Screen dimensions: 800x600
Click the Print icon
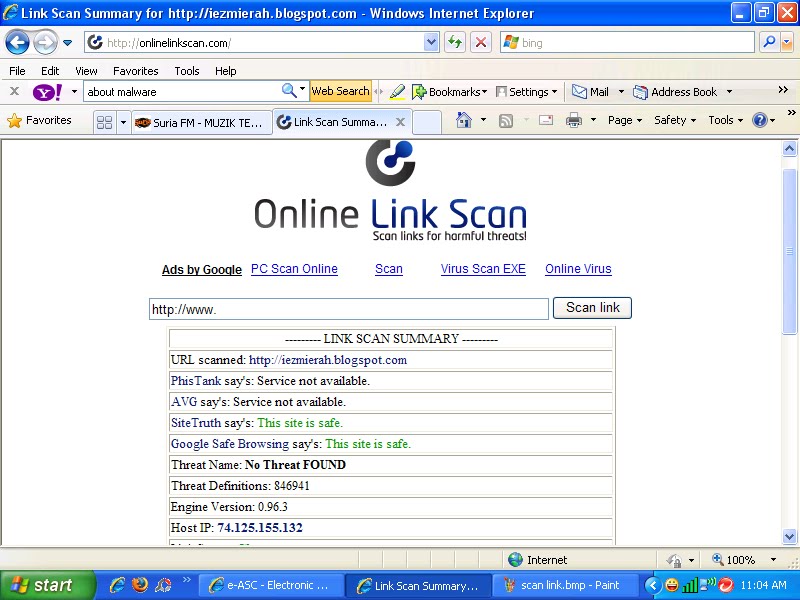(x=574, y=120)
